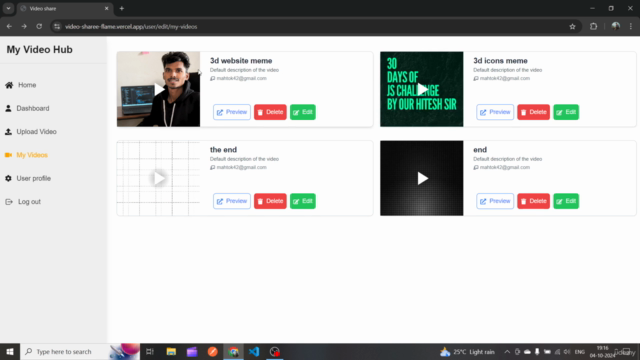Click the My Video Hub title
This screenshot has width=640, height=360.
tap(40, 49)
